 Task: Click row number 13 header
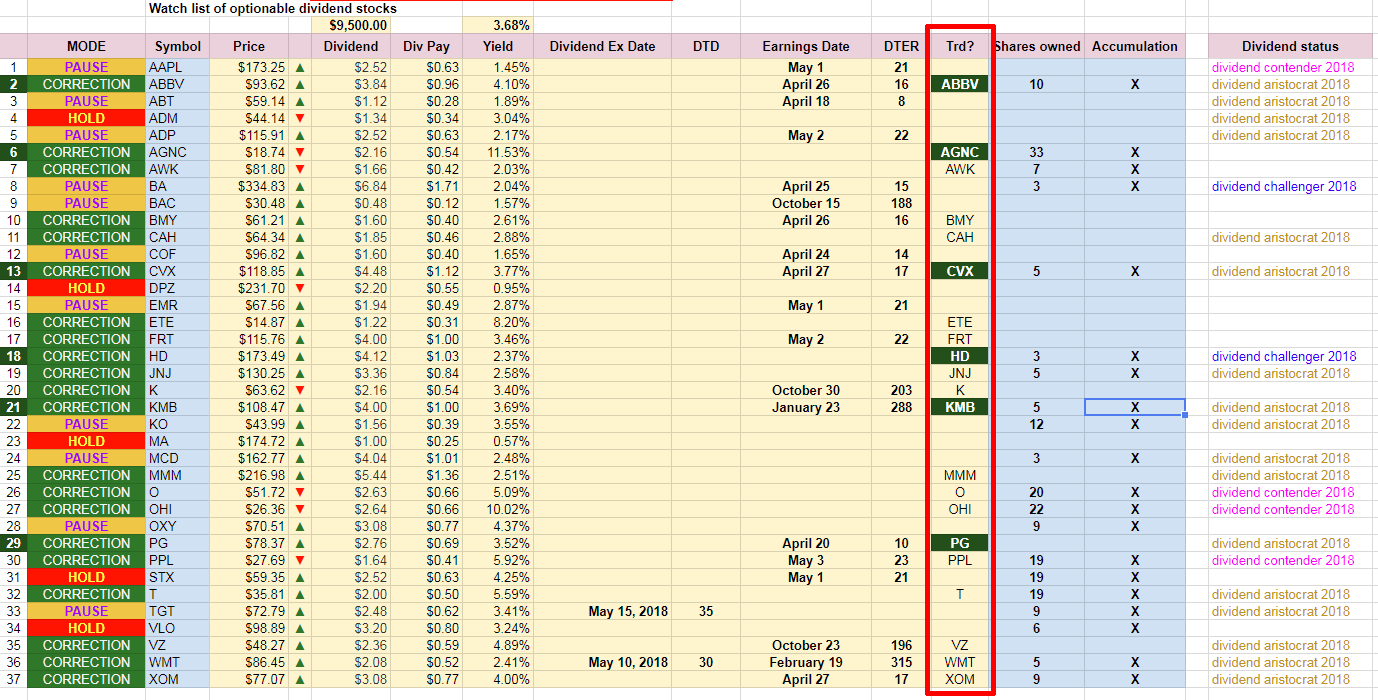[x=13, y=271]
